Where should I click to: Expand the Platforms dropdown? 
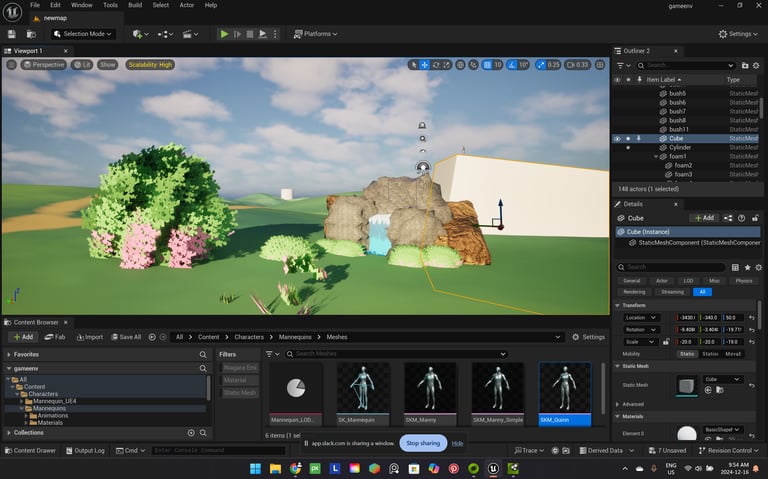pos(315,34)
